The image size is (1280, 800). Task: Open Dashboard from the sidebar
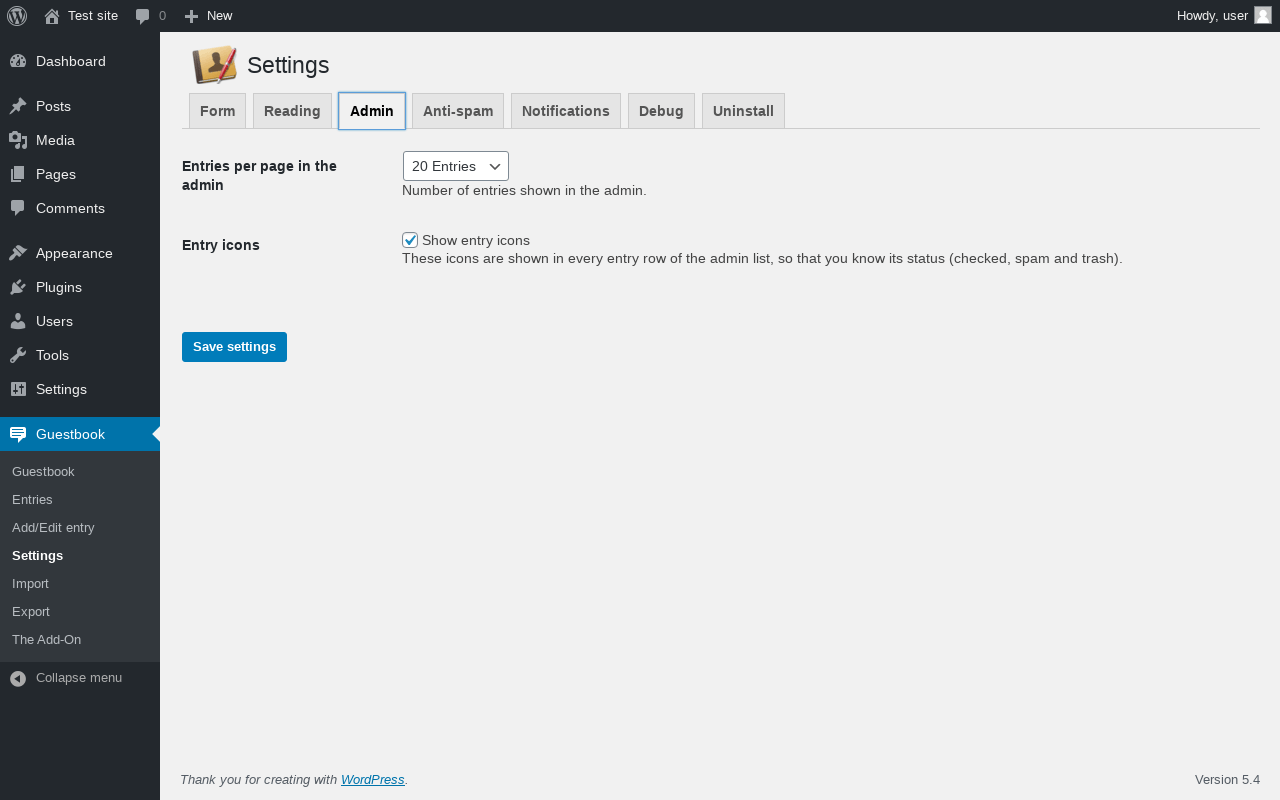click(80, 61)
